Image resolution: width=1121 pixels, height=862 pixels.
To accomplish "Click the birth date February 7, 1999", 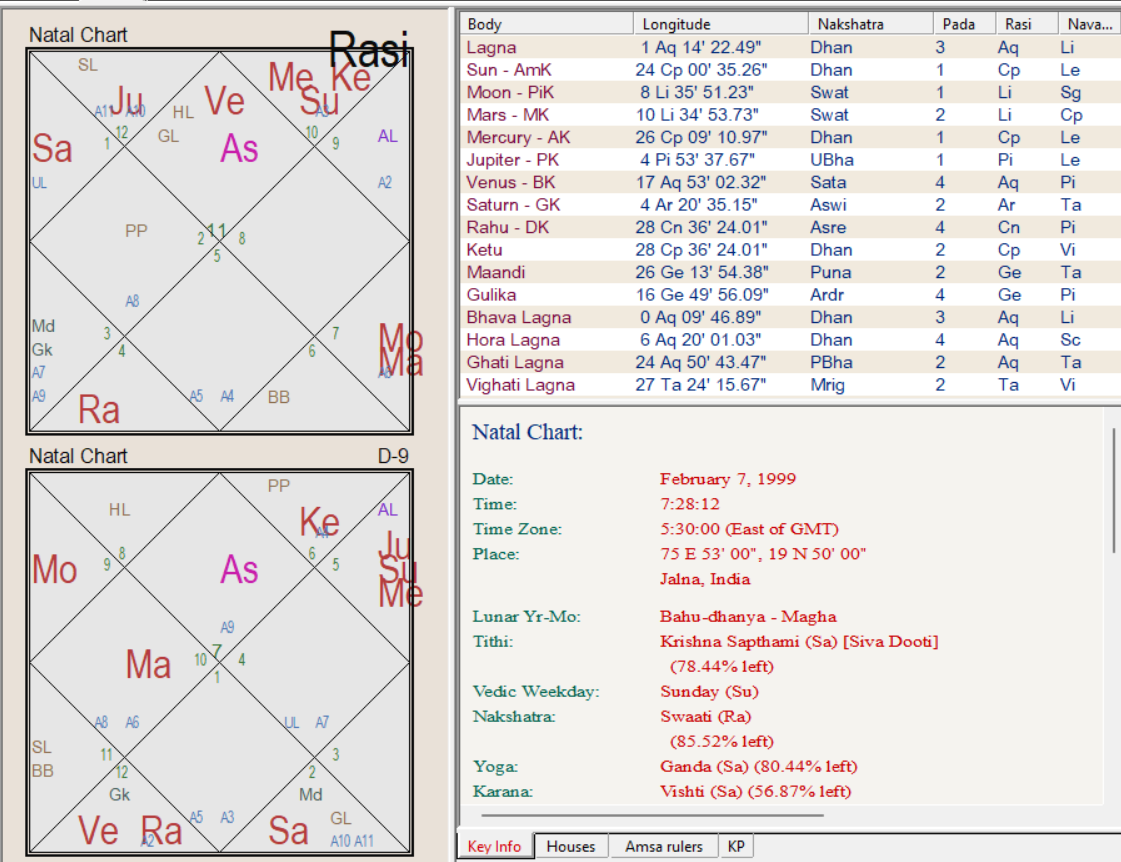I will 727,479.
